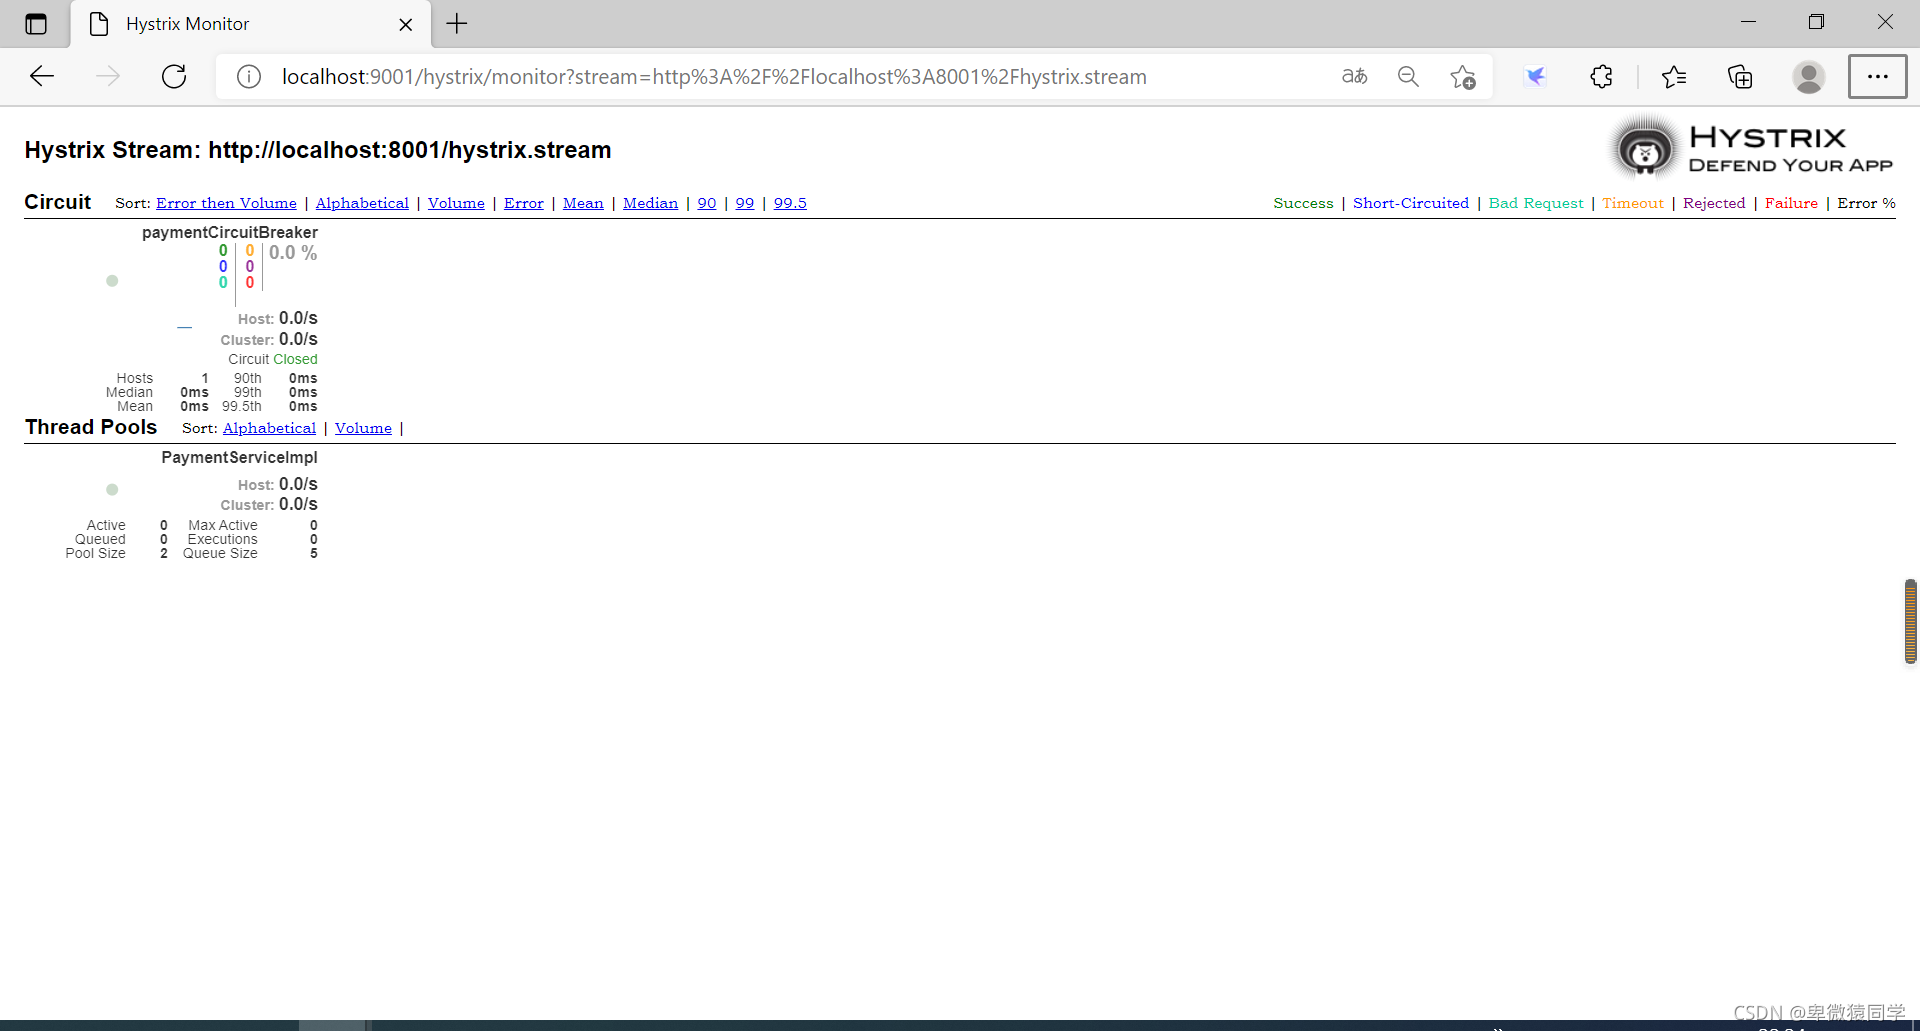This screenshot has width=1920, height=1031.
Task: Sort circuits by Mean
Action: click(x=583, y=203)
